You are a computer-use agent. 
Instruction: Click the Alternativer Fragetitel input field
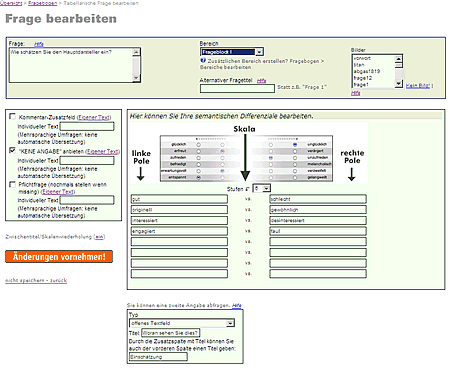[x=237, y=89]
